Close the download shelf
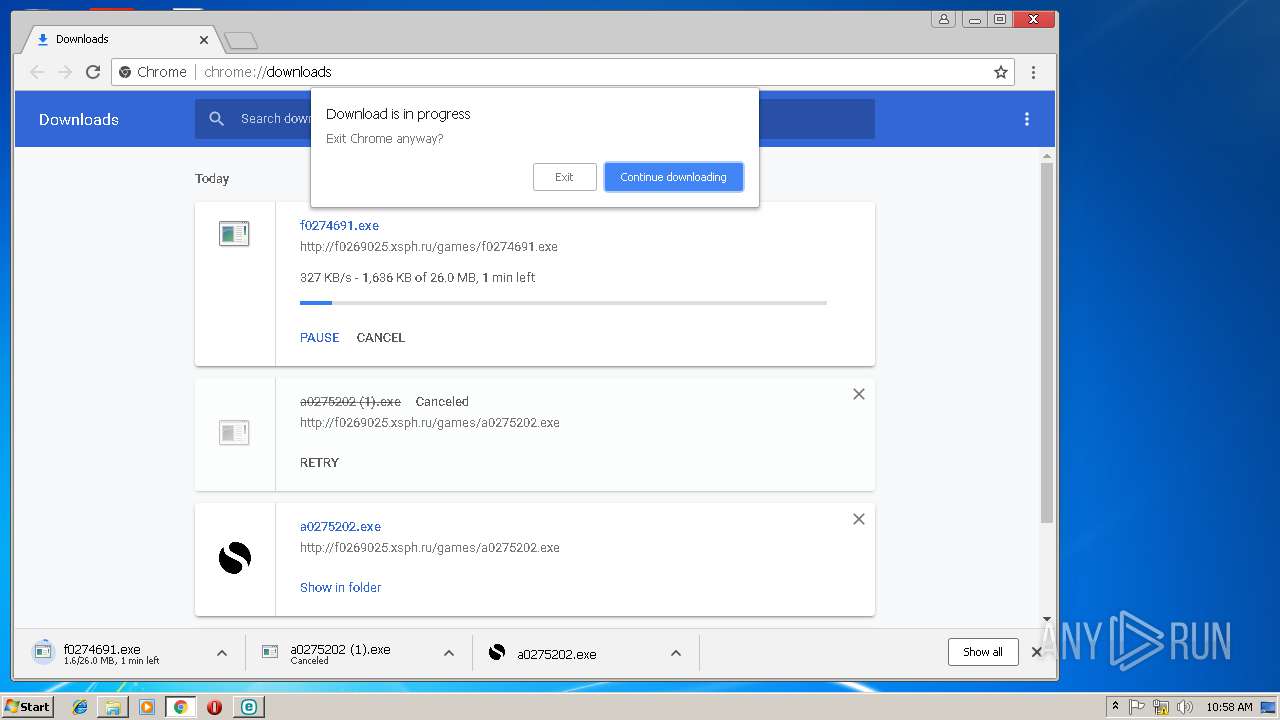This screenshot has height=720, width=1280. pyautogui.click(x=1036, y=652)
